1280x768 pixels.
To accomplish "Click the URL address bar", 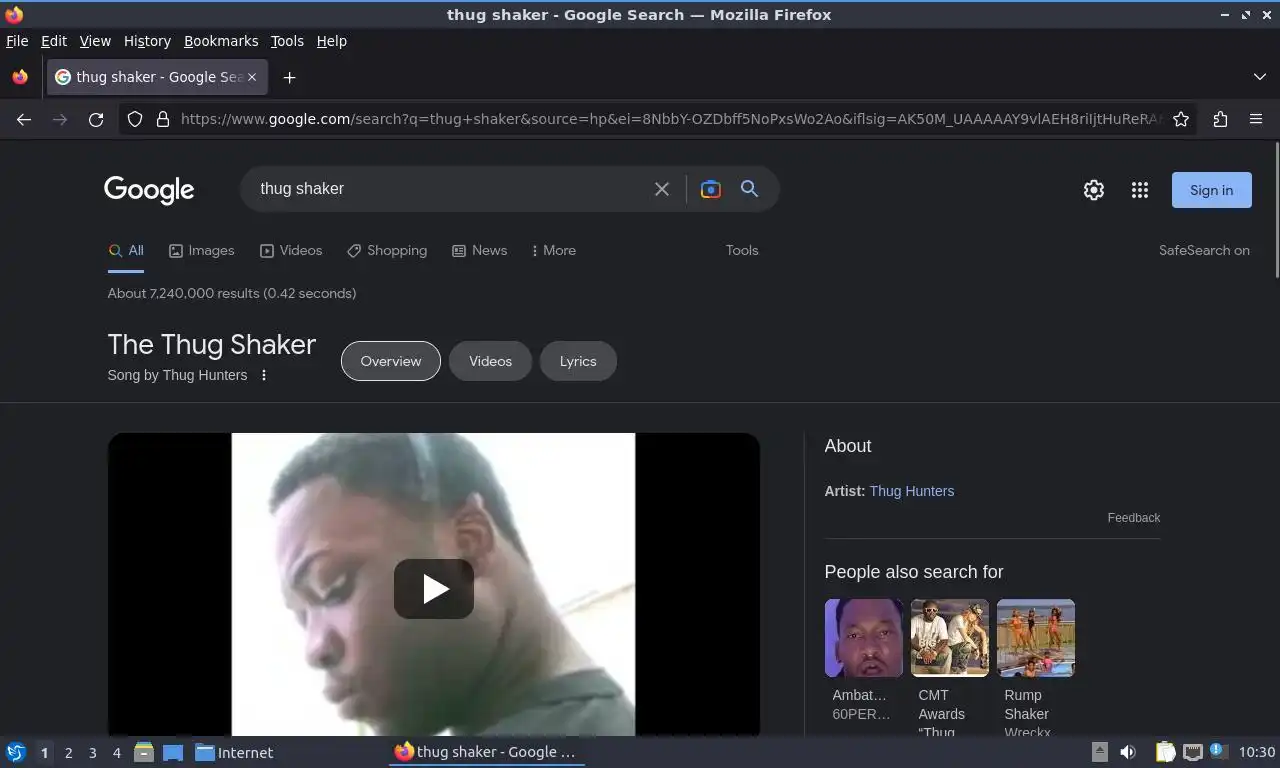I will point(670,119).
